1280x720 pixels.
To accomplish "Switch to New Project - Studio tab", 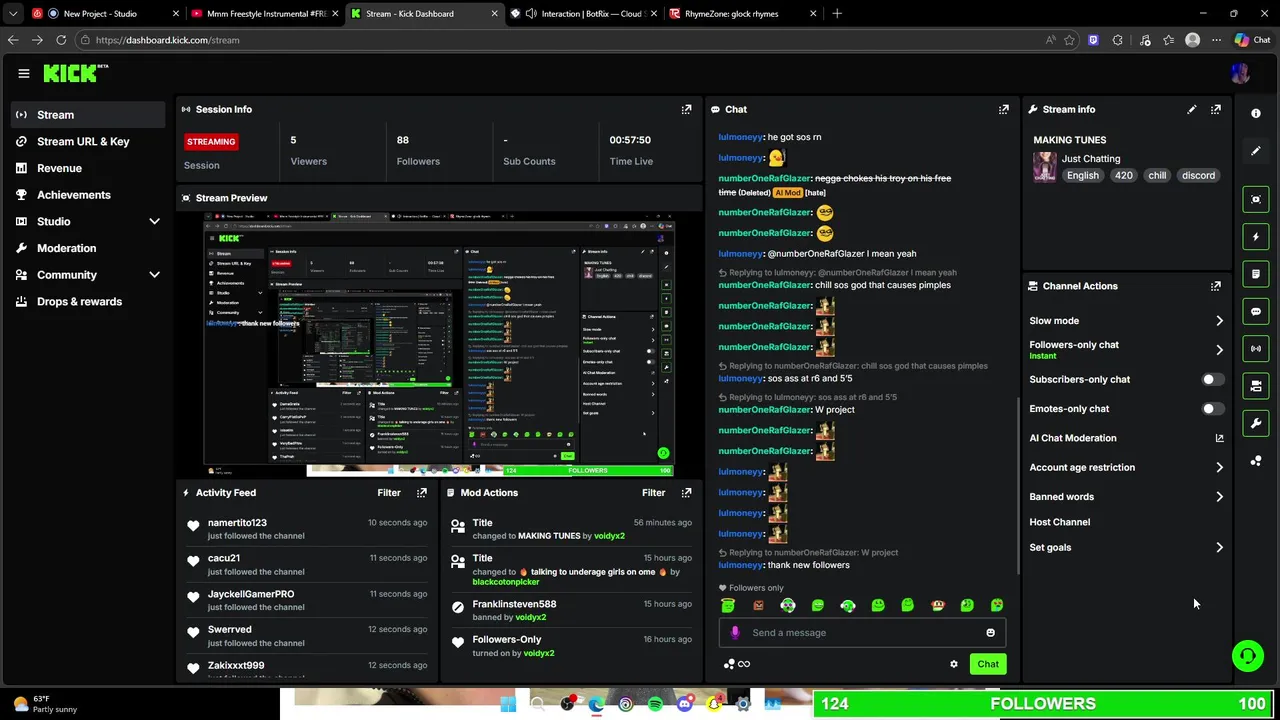I will [105, 14].
